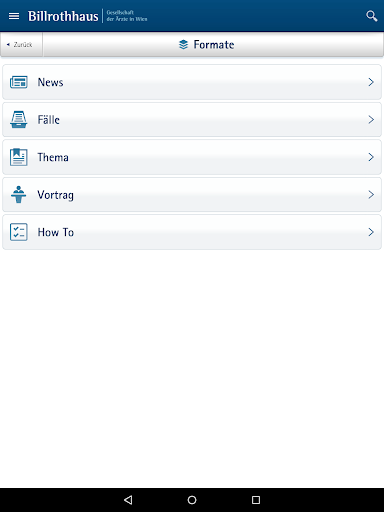Select the Vortrag list item
384x512 pixels.
click(x=192, y=194)
